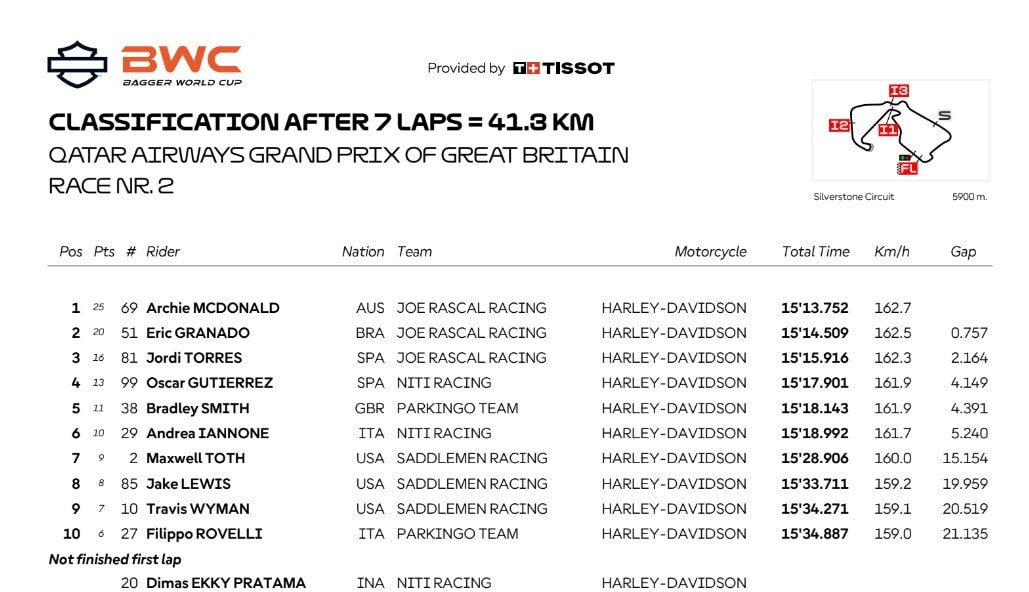The image size is (1029, 592).
Task: Click the I1 sector marker on map
Action: tap(887, 129)
